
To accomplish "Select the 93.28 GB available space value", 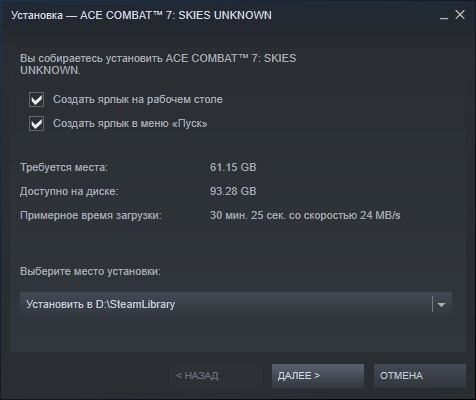I will coord(233,191).
